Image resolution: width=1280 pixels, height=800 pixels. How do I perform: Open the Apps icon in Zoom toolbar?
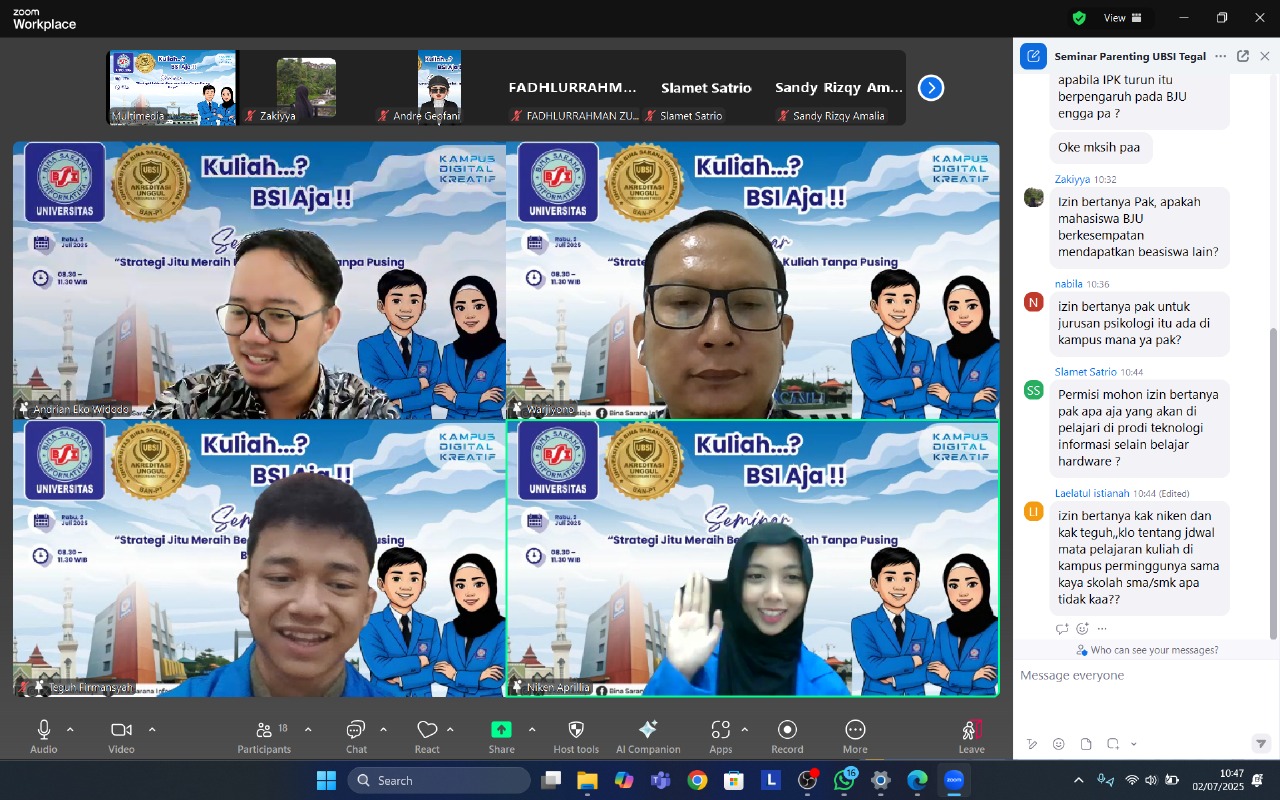tap(720, 730)
